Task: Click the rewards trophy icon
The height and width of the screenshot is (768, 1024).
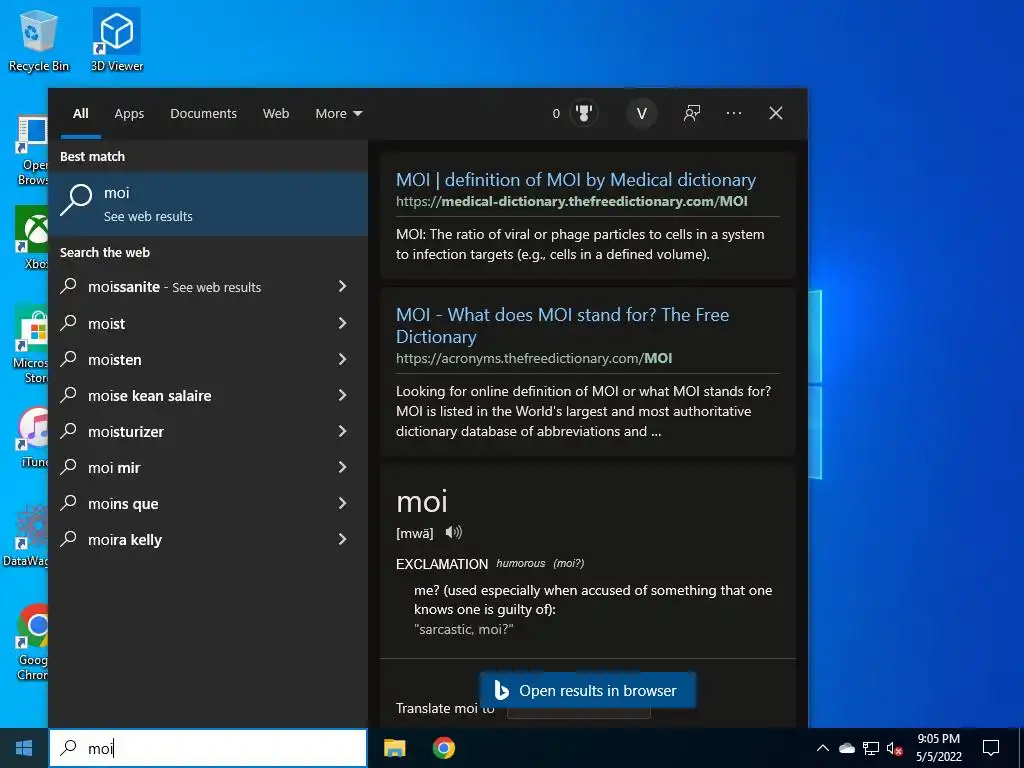Action: pos(584,114)
